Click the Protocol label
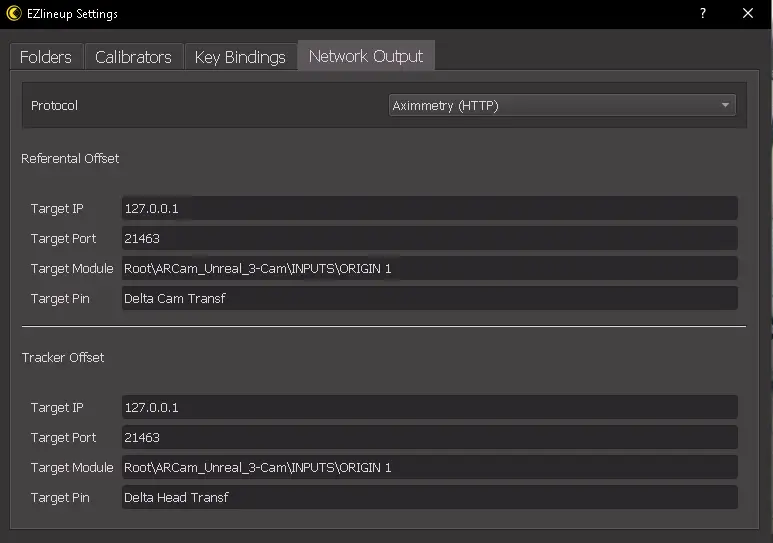Image resolution: width=773 pixels, height=543 pixels. [x=54, y=106]
